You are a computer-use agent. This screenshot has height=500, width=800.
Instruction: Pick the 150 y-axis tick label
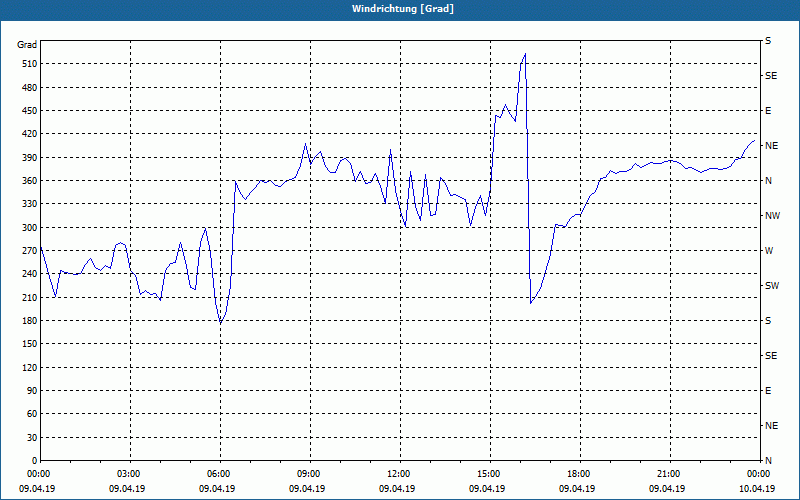click(x=30, y=344)
